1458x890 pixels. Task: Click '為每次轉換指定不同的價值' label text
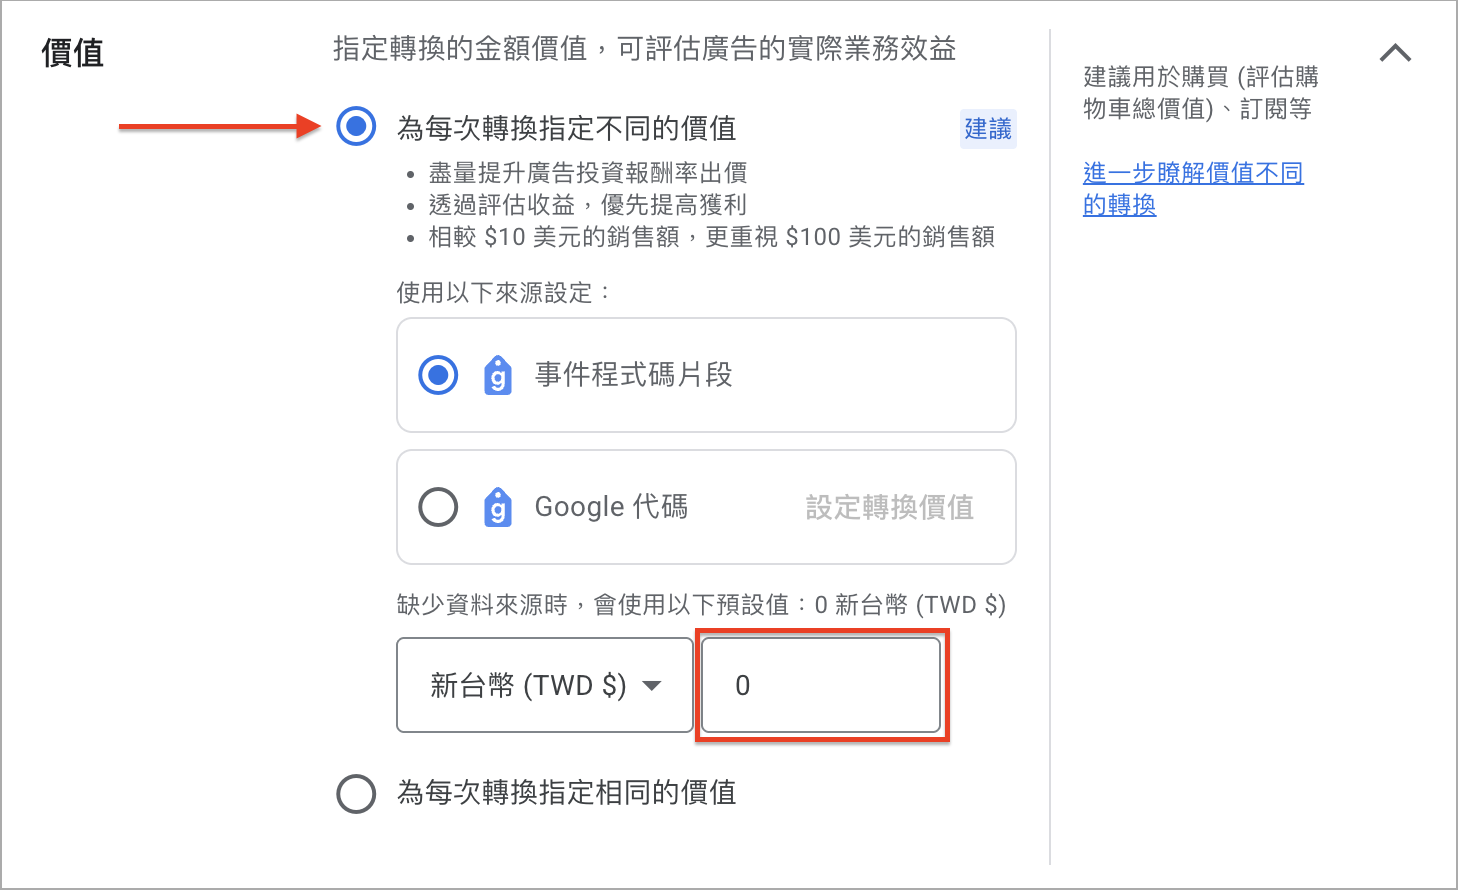[x=567, y=128]
